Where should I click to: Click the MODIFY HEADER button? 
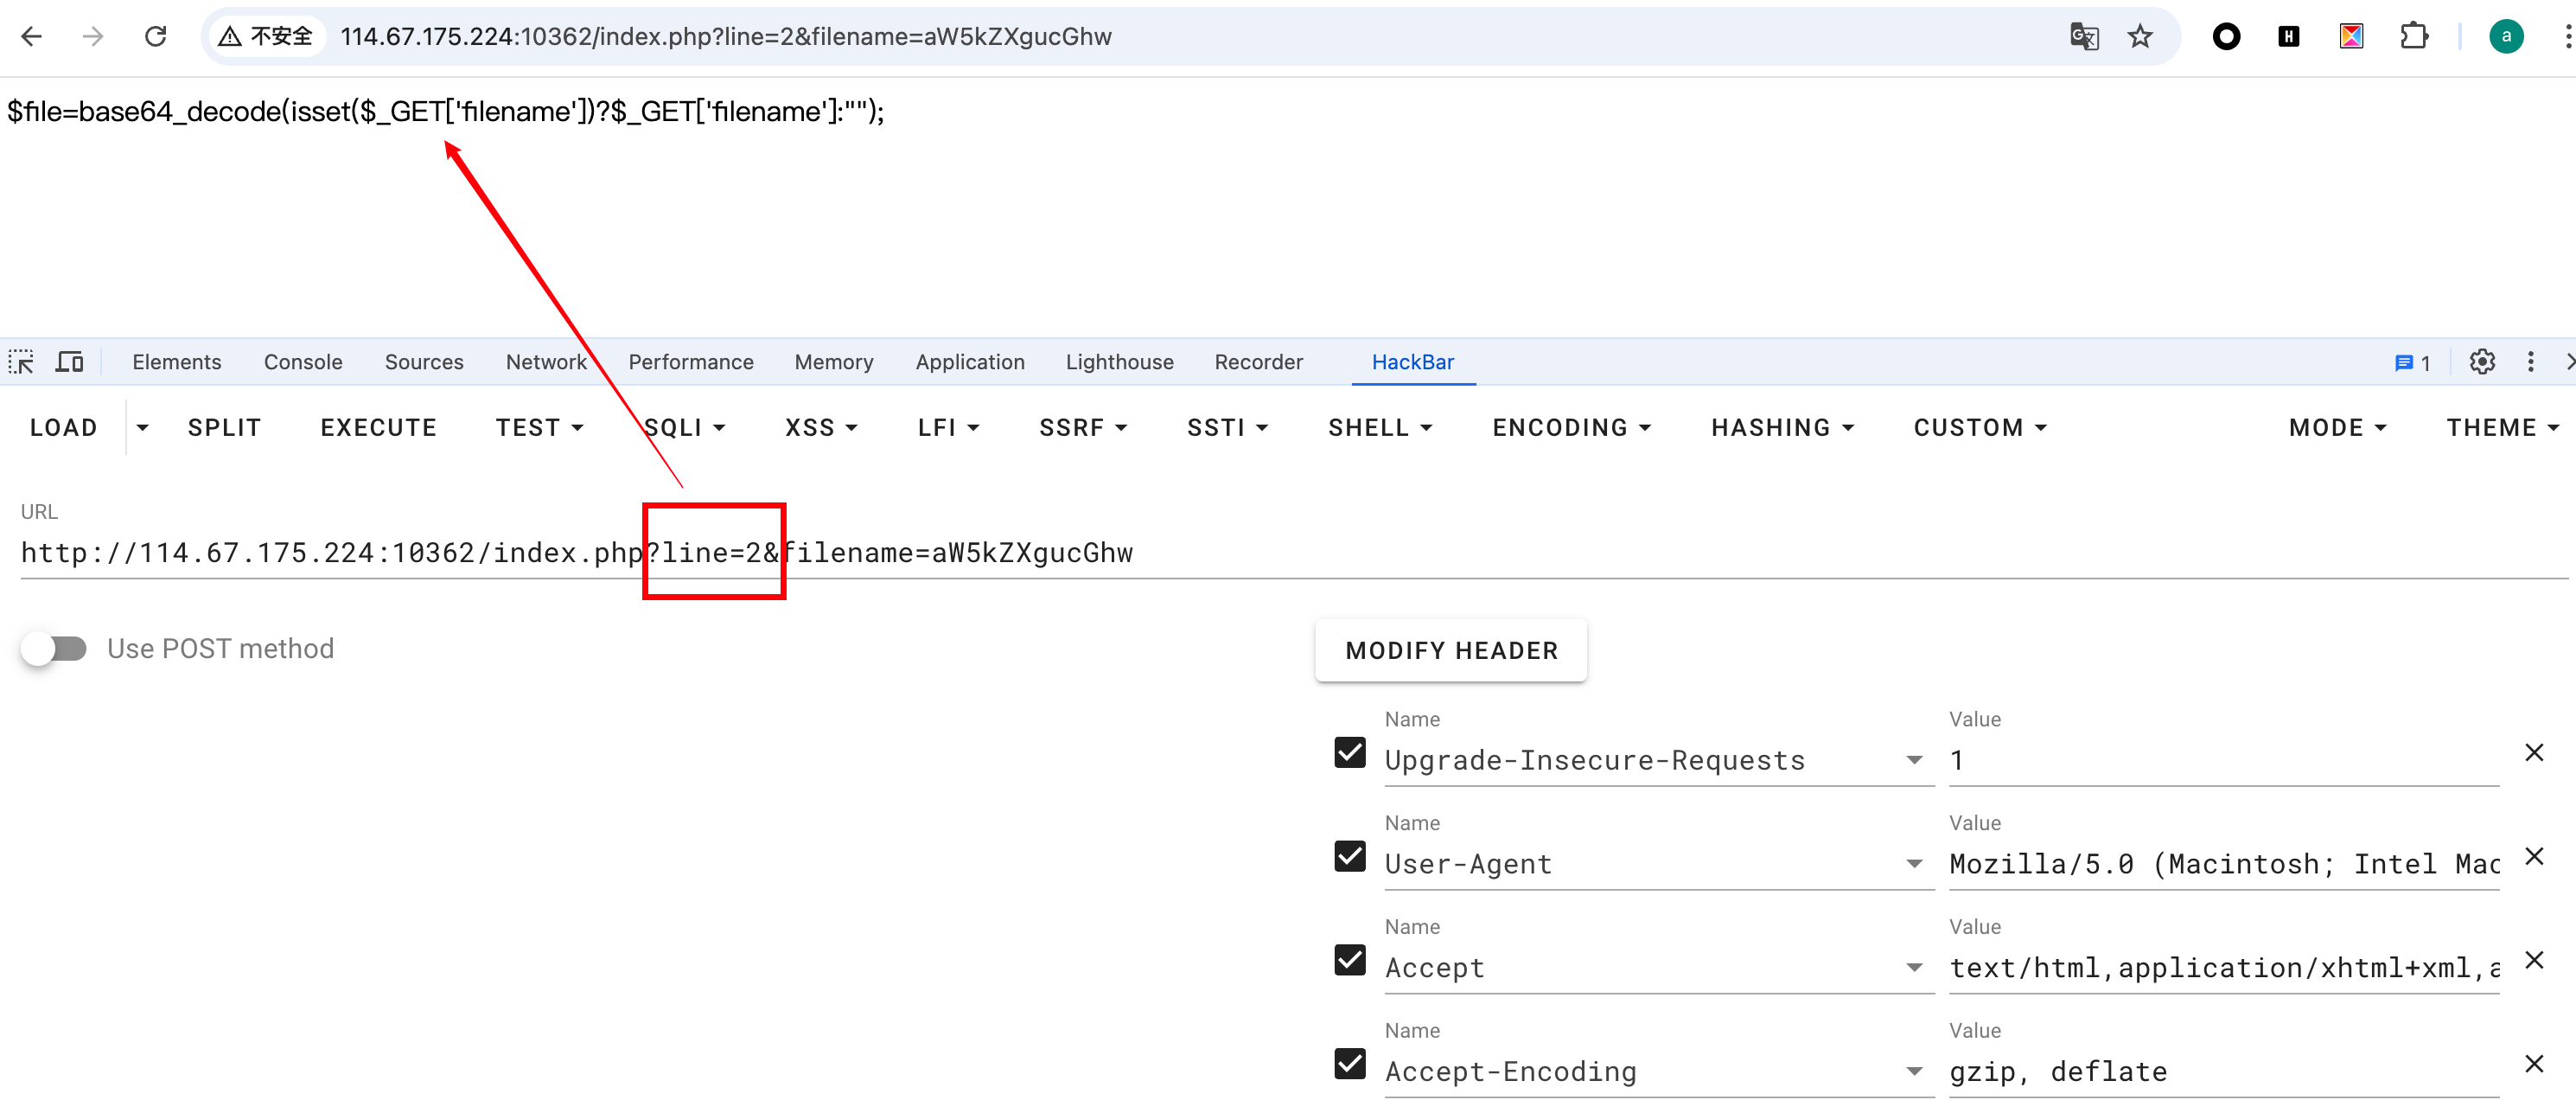pyautogui.click(x=1450, y=650)
